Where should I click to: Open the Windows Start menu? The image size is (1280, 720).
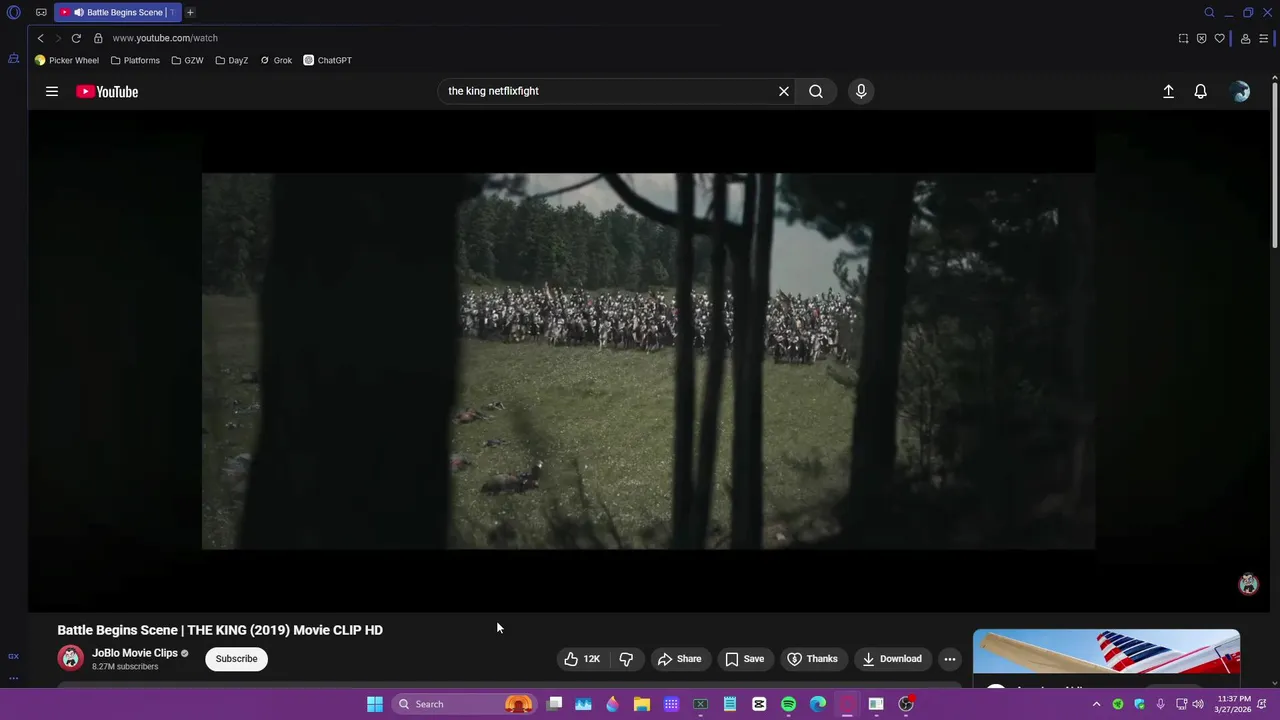click(375, 704)
